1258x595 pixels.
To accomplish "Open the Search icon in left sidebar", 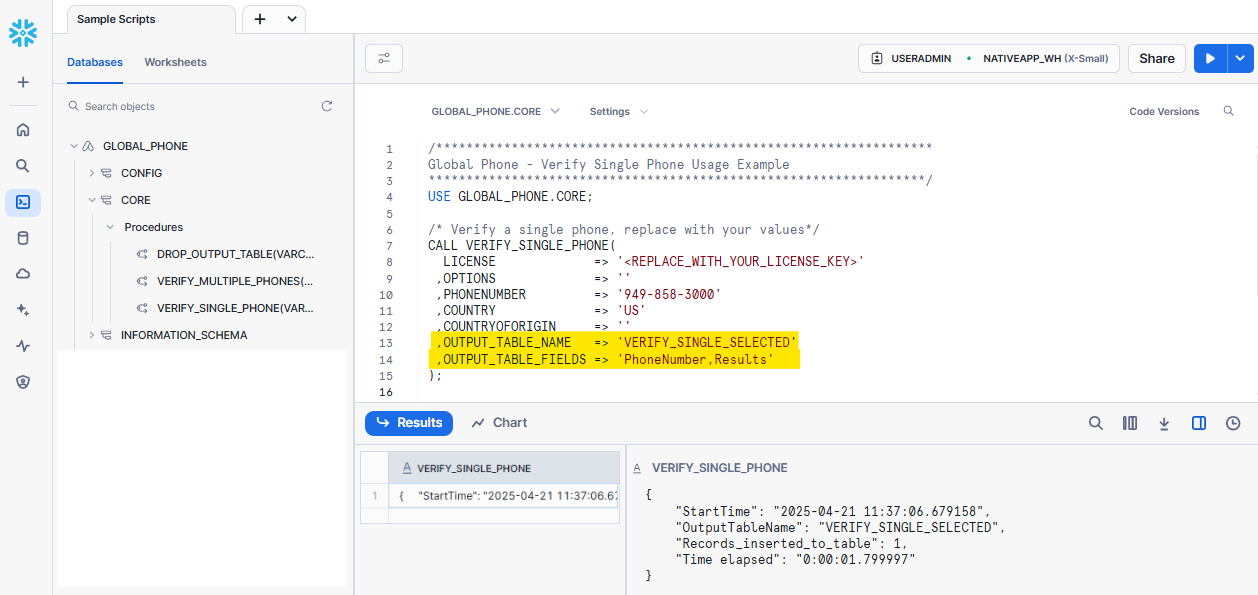I will pos(23,166).
